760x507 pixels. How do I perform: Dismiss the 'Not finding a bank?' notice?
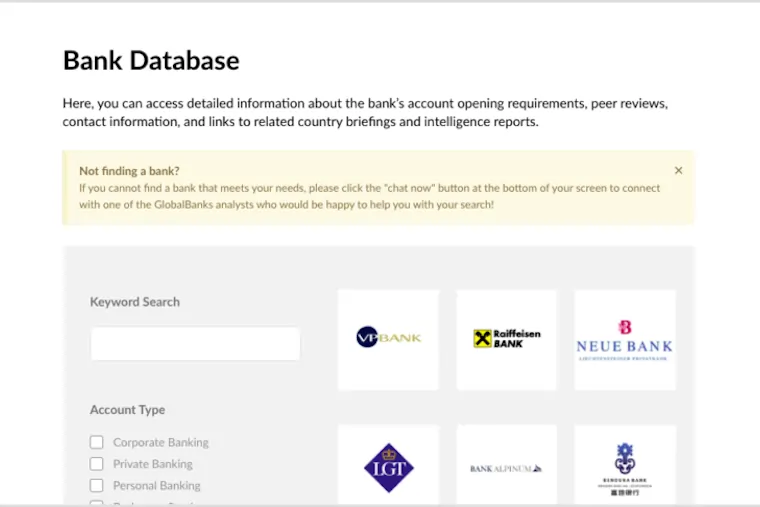click(x=678, y=171)
